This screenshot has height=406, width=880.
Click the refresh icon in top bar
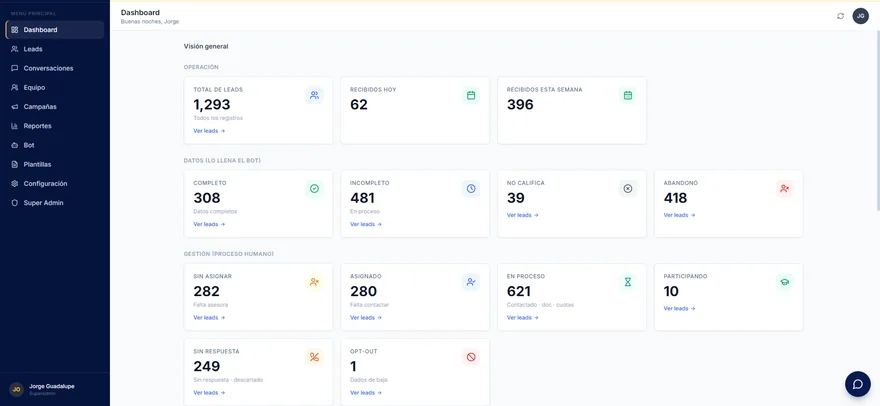[x=840, y=16]
